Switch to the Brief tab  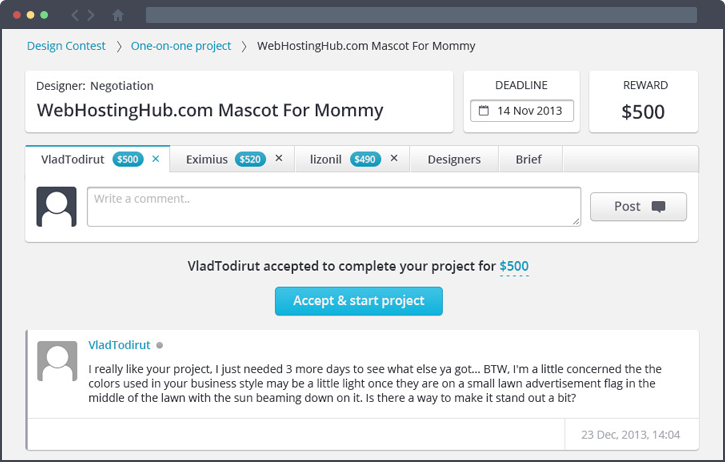529,159
